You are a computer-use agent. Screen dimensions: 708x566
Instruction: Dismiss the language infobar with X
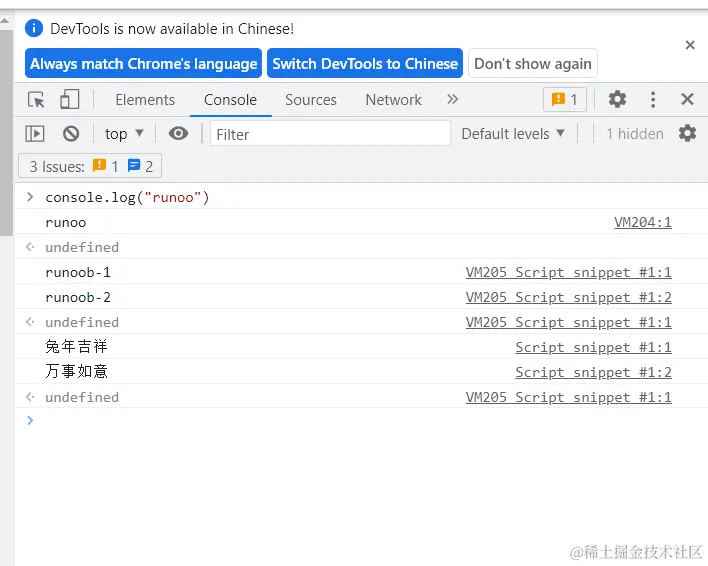click(690, 45)
